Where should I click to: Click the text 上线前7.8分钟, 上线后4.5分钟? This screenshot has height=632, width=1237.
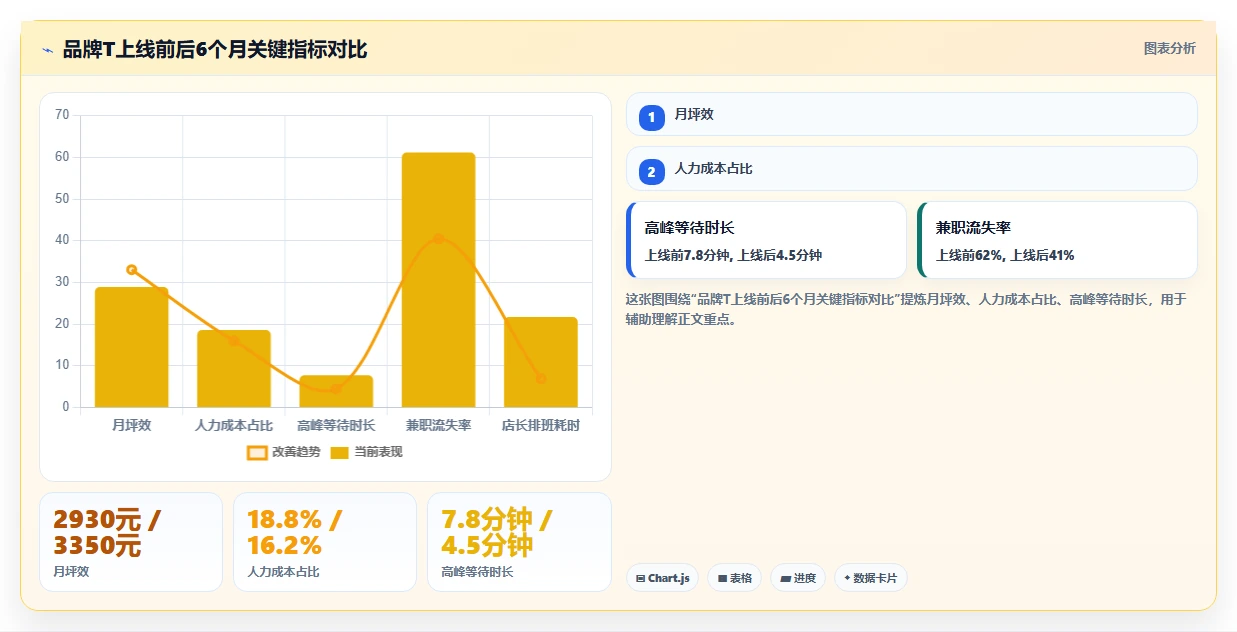point(733,256)
